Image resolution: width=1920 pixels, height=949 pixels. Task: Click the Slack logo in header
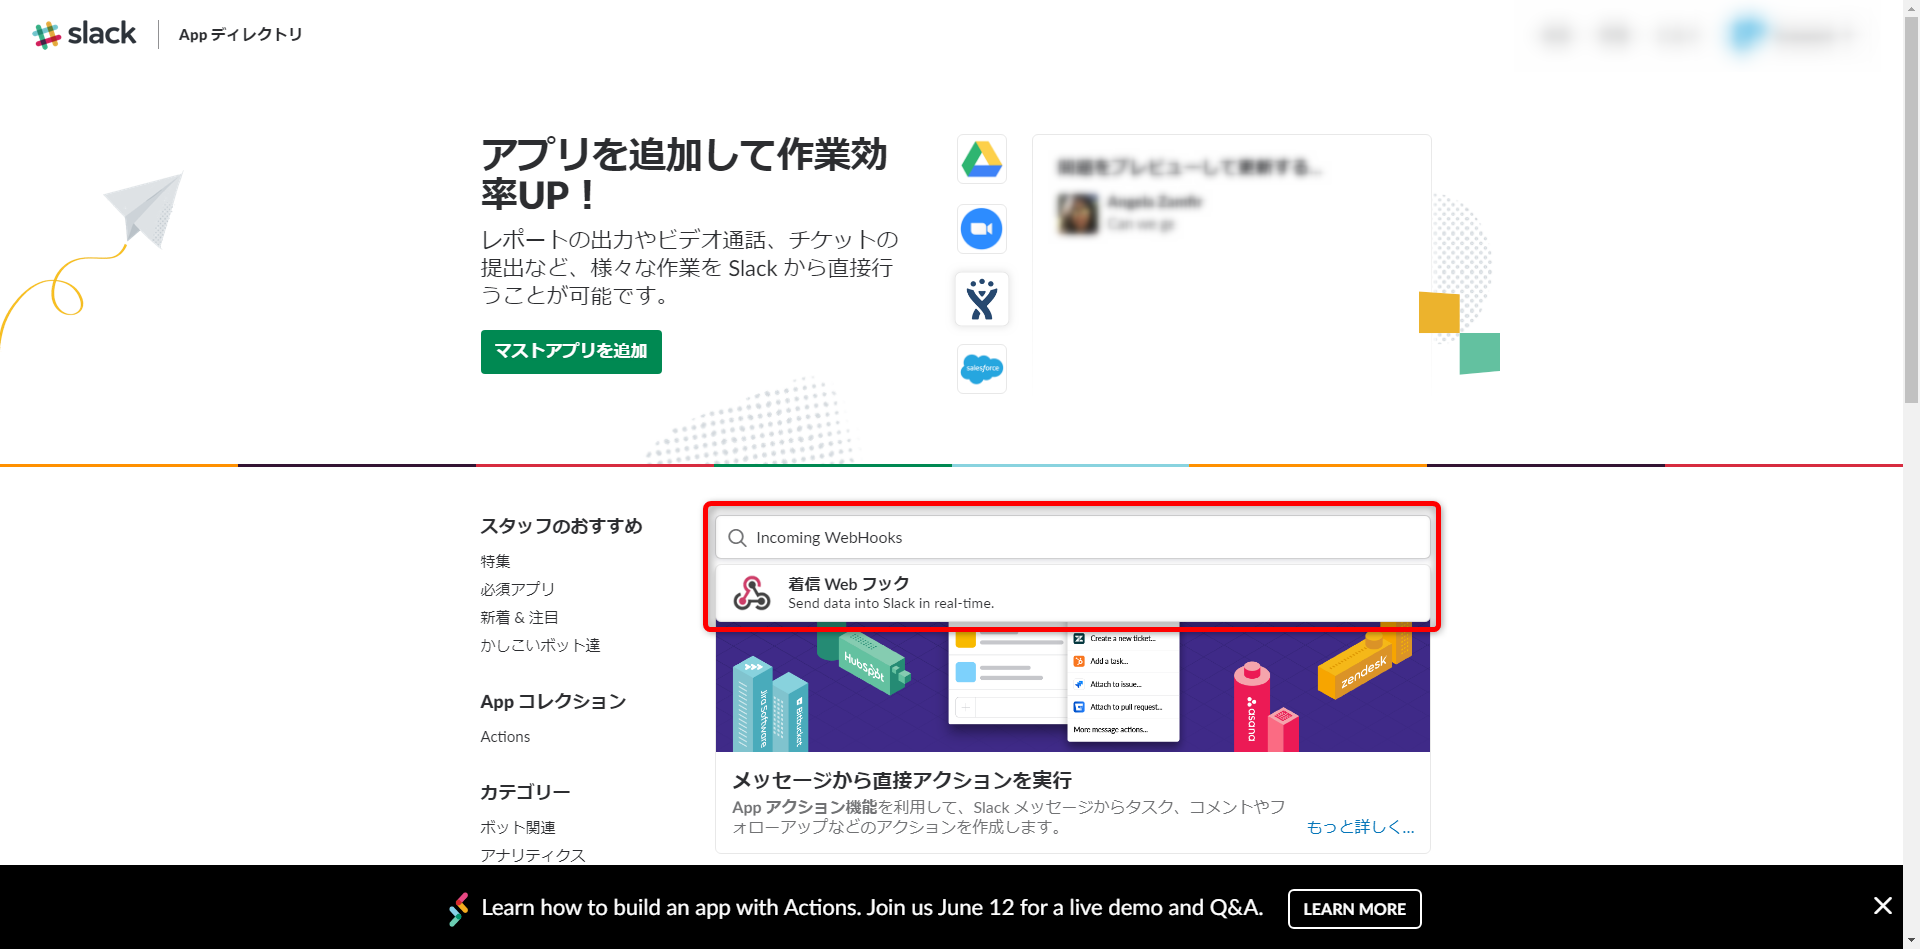pyautogui.click(x=84, y=34)
